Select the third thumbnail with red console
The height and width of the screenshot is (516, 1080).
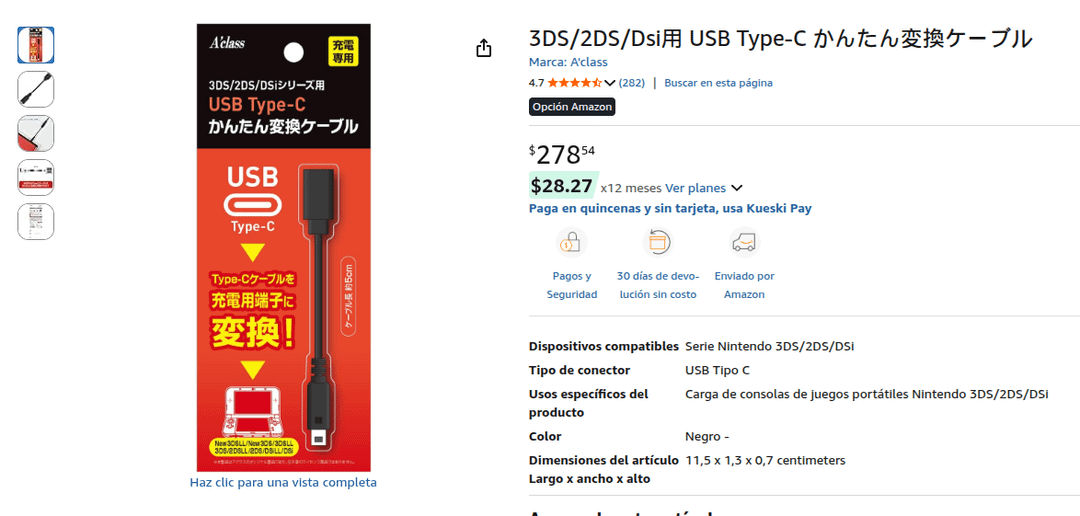(x=36, y=134)
